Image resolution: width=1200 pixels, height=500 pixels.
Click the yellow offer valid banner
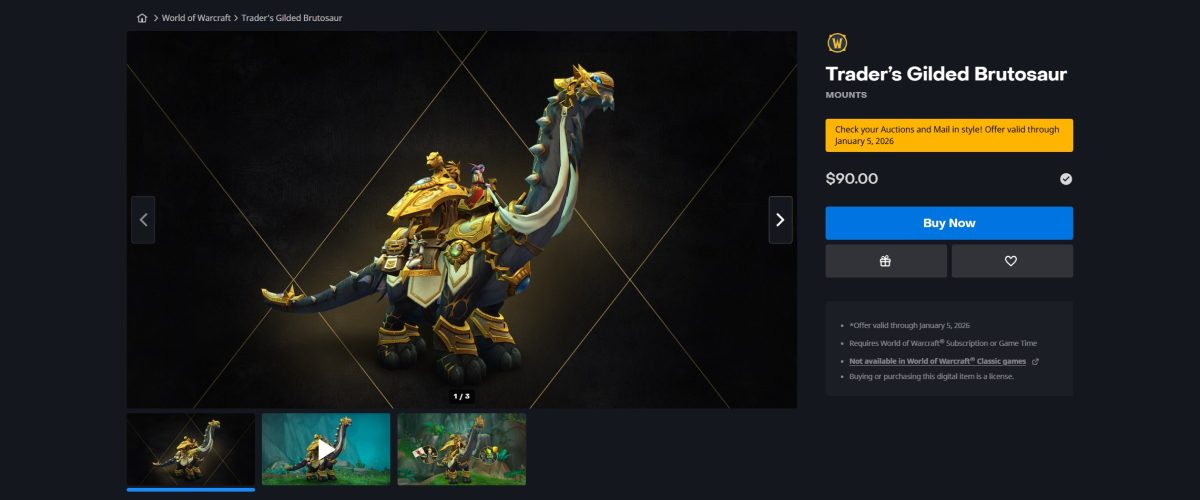click(949, 135)
